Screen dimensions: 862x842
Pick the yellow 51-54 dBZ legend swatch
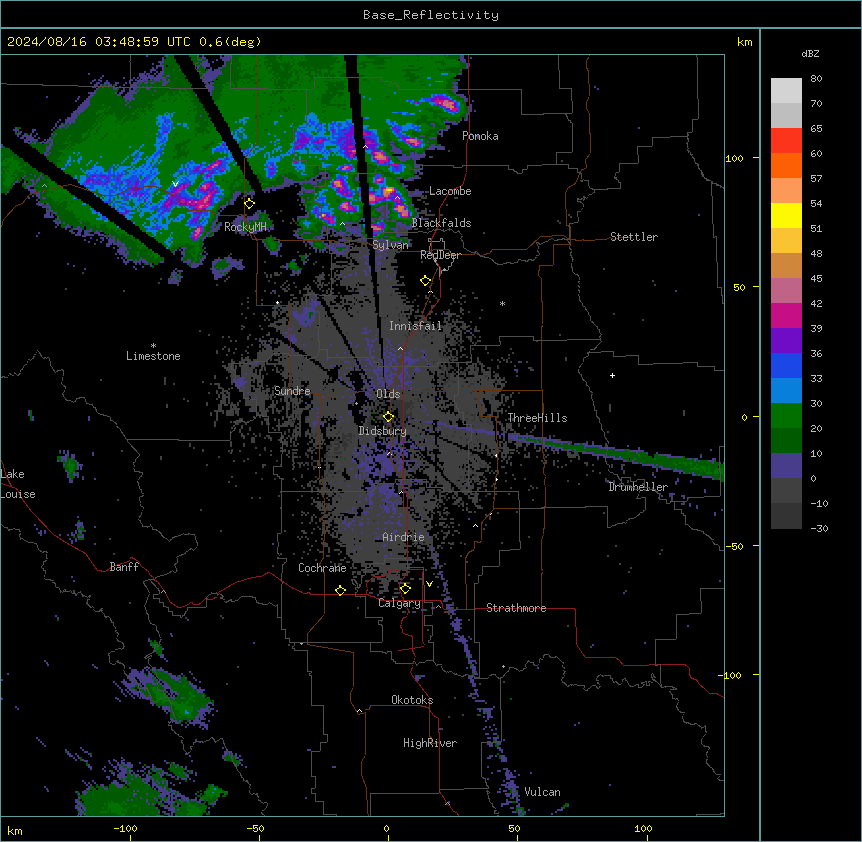(x=786, y=215)
